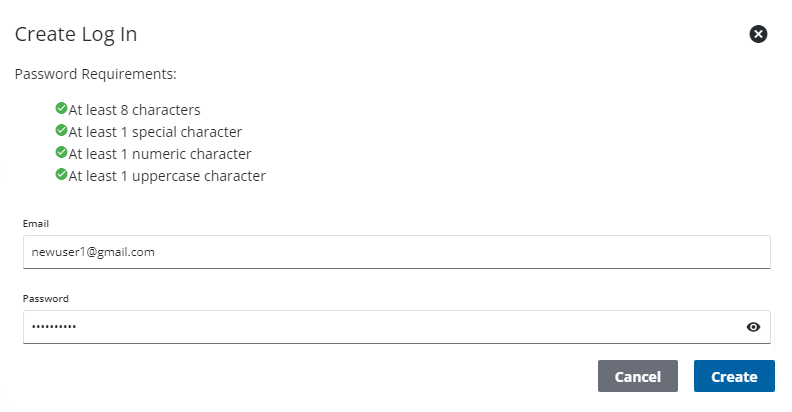Show password using the eye icon
The height and width of the screenshot is (412, 792).
click(753, 327)
